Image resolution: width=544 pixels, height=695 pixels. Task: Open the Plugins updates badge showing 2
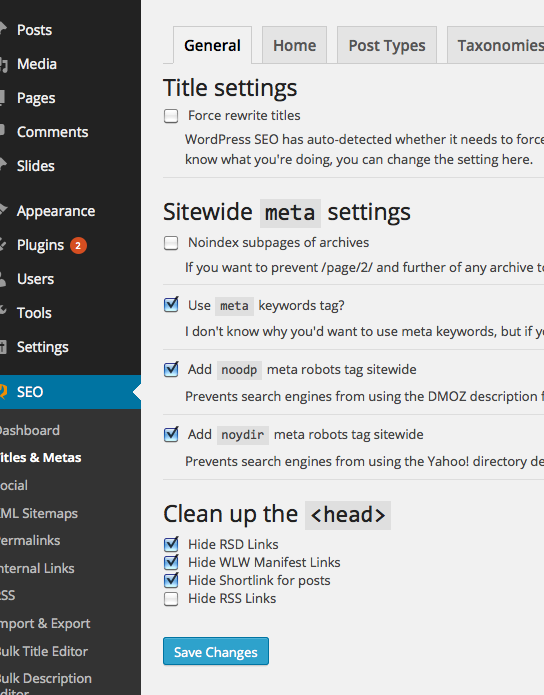pos(78,245)
